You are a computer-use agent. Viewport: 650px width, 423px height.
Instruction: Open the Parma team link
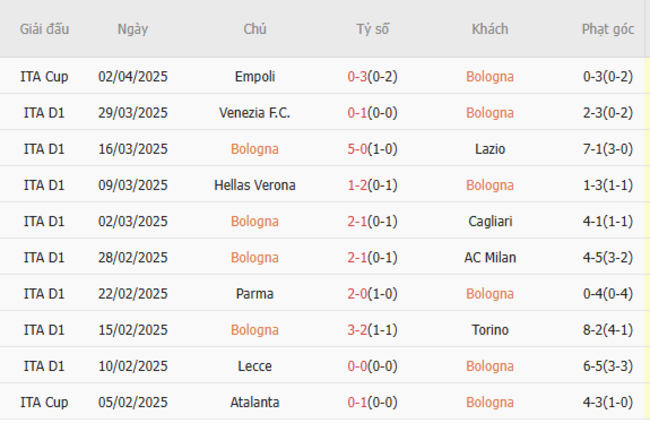254,294
